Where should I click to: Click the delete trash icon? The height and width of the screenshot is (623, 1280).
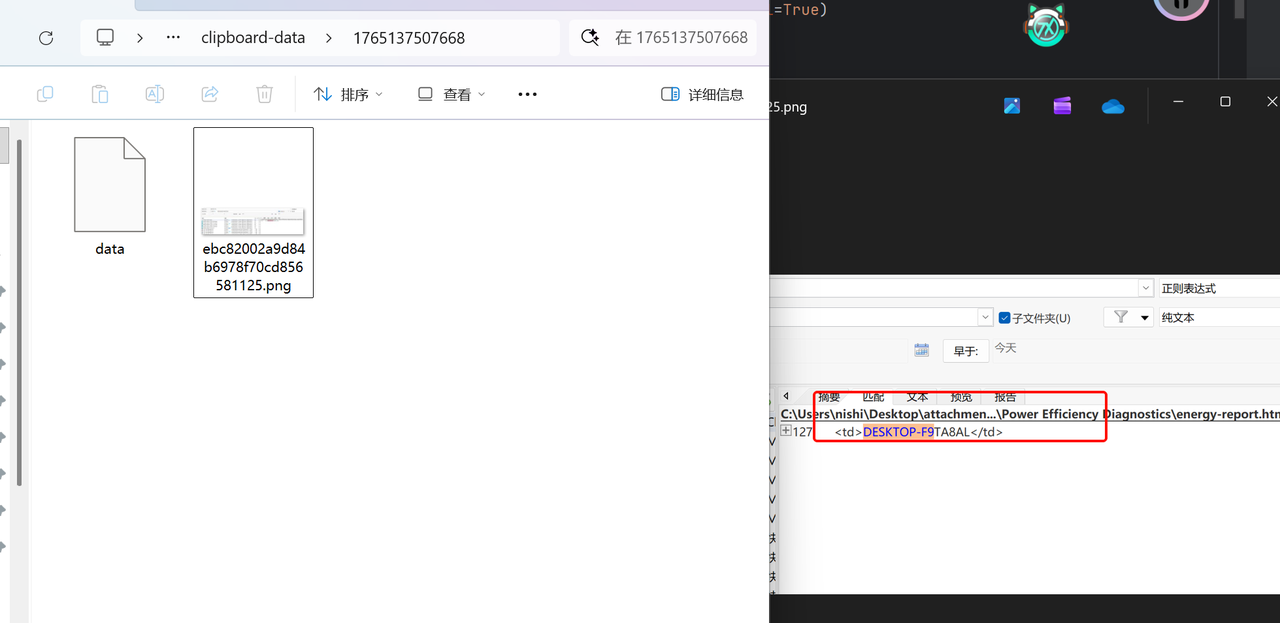[264, 94]
